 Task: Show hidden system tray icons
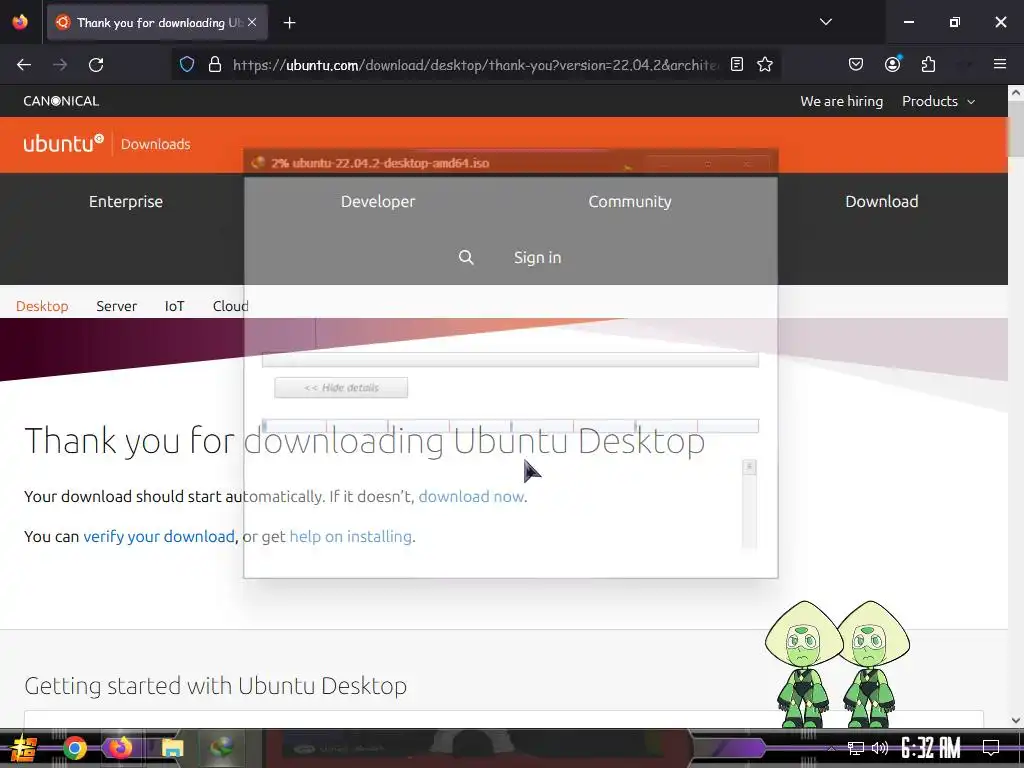tap(831, 748)
